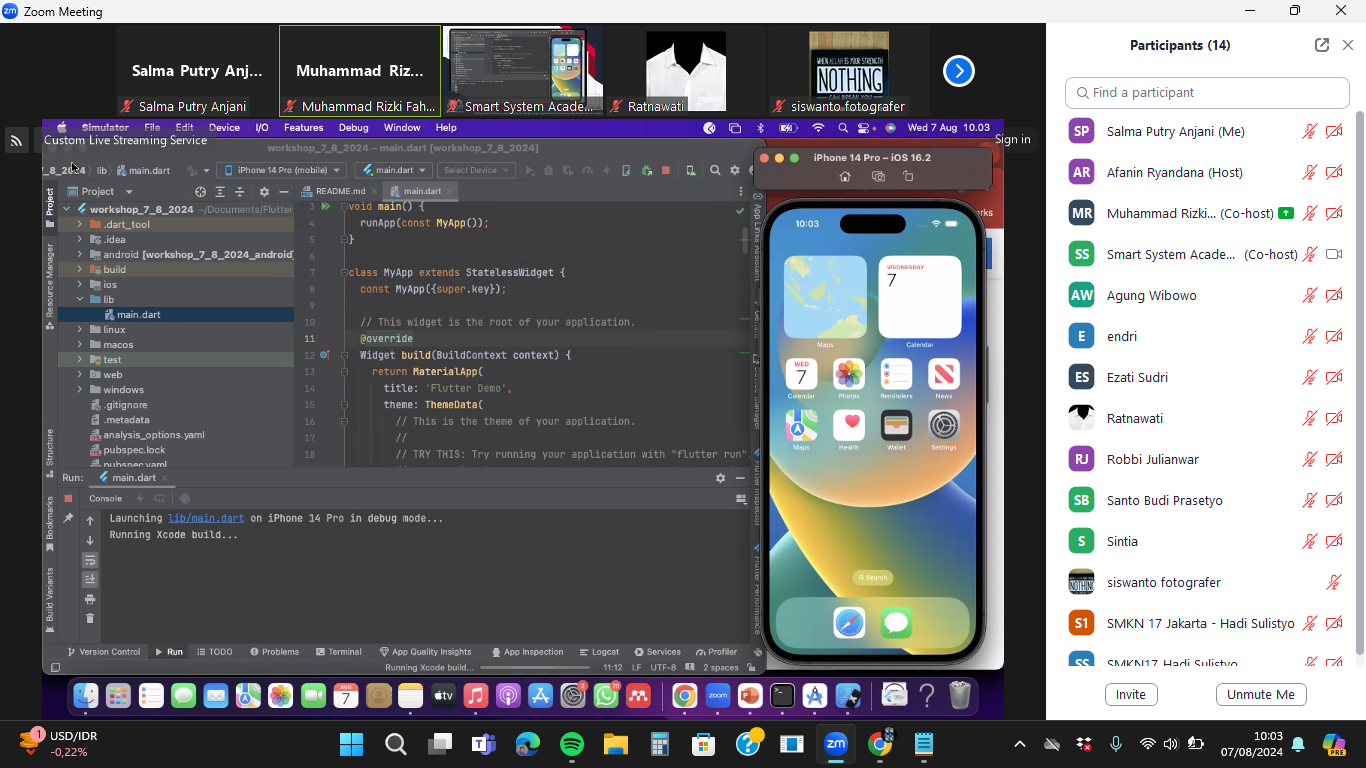
Task: Expand the android folder in project tree
Action: [x=80, y=255]
